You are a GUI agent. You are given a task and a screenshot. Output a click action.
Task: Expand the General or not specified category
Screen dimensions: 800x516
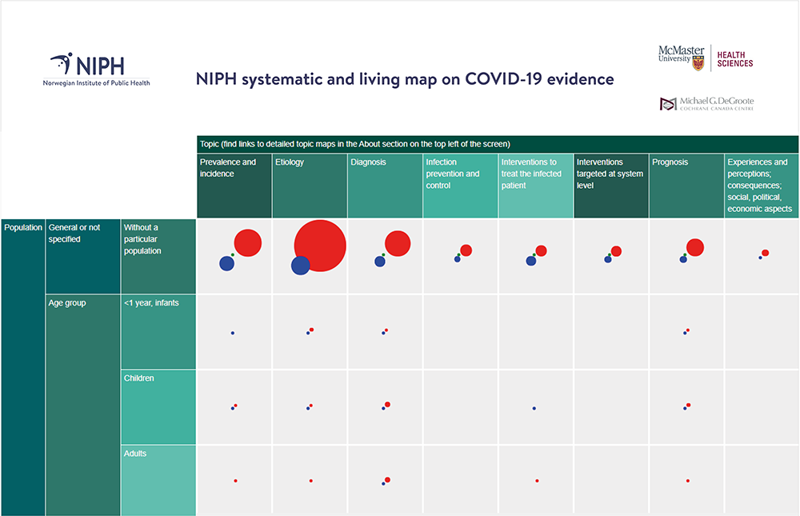point(82,257)
